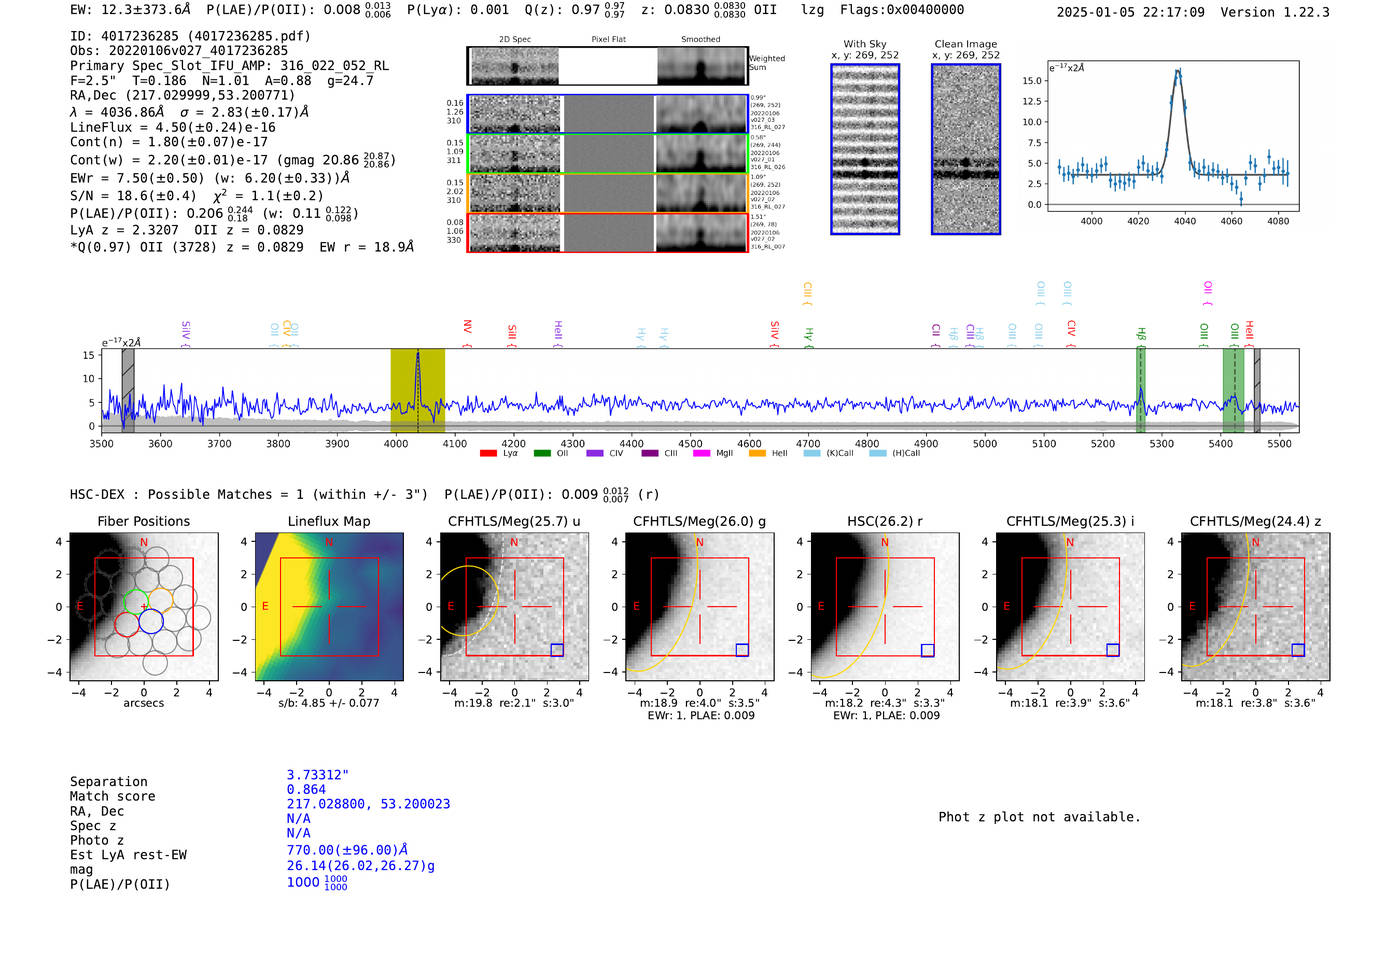Select the orange-outlined 2D spectrum fiber row

pos(607,193)
